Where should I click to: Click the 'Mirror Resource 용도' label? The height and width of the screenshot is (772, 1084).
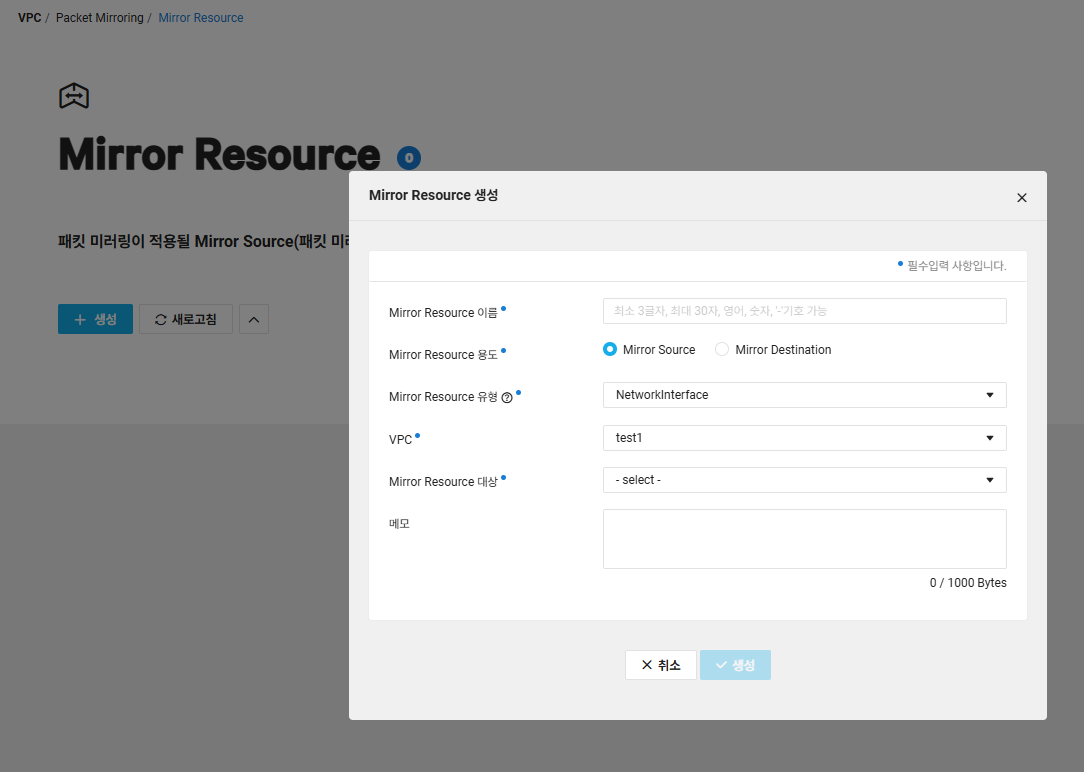tap(443, 355)
